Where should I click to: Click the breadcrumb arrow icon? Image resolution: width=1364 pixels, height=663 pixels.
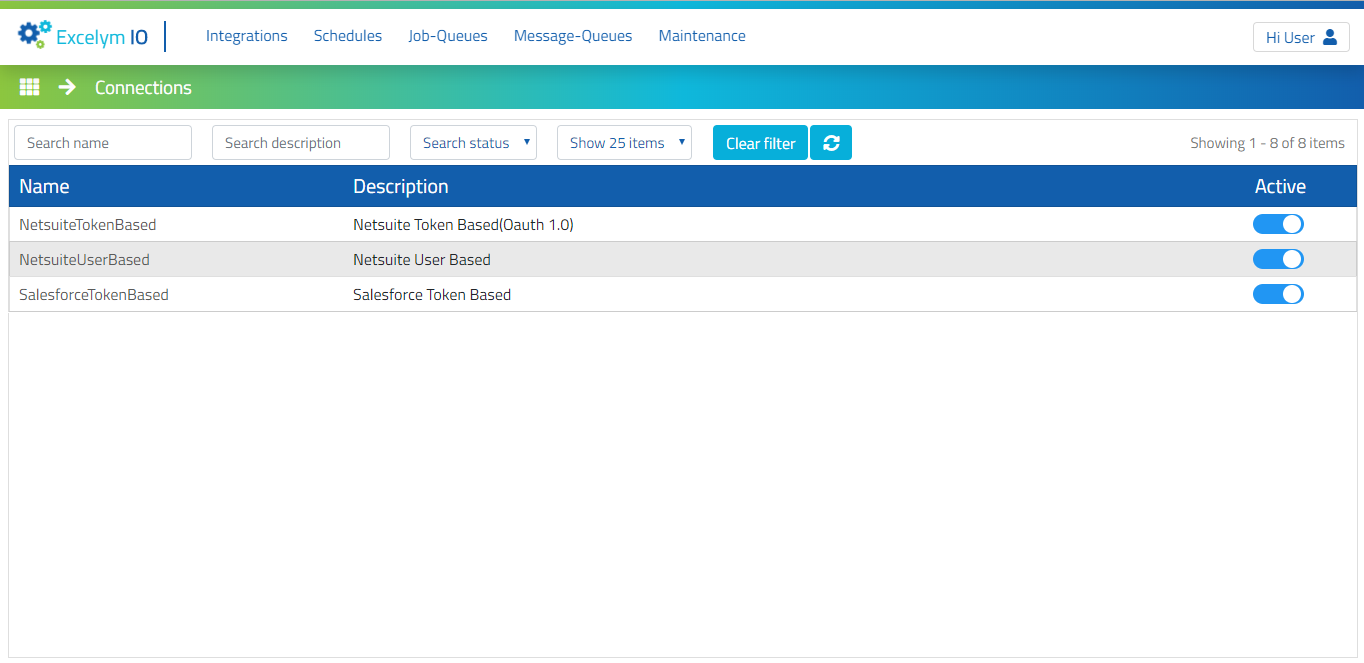point(67,87)
